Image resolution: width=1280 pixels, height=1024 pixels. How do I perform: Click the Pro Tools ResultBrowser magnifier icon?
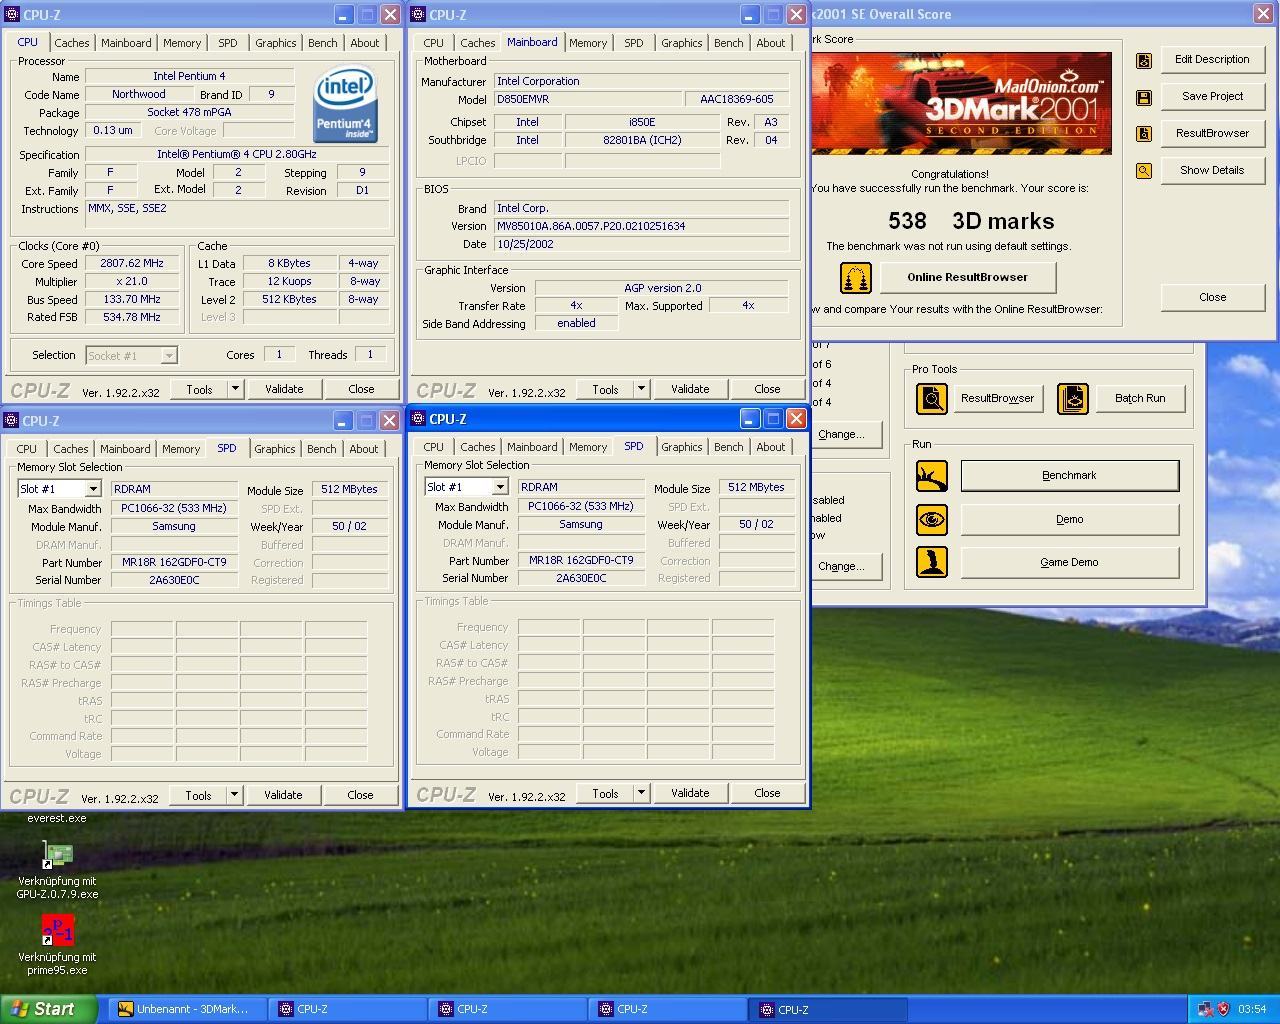click(x=931, y=399)
